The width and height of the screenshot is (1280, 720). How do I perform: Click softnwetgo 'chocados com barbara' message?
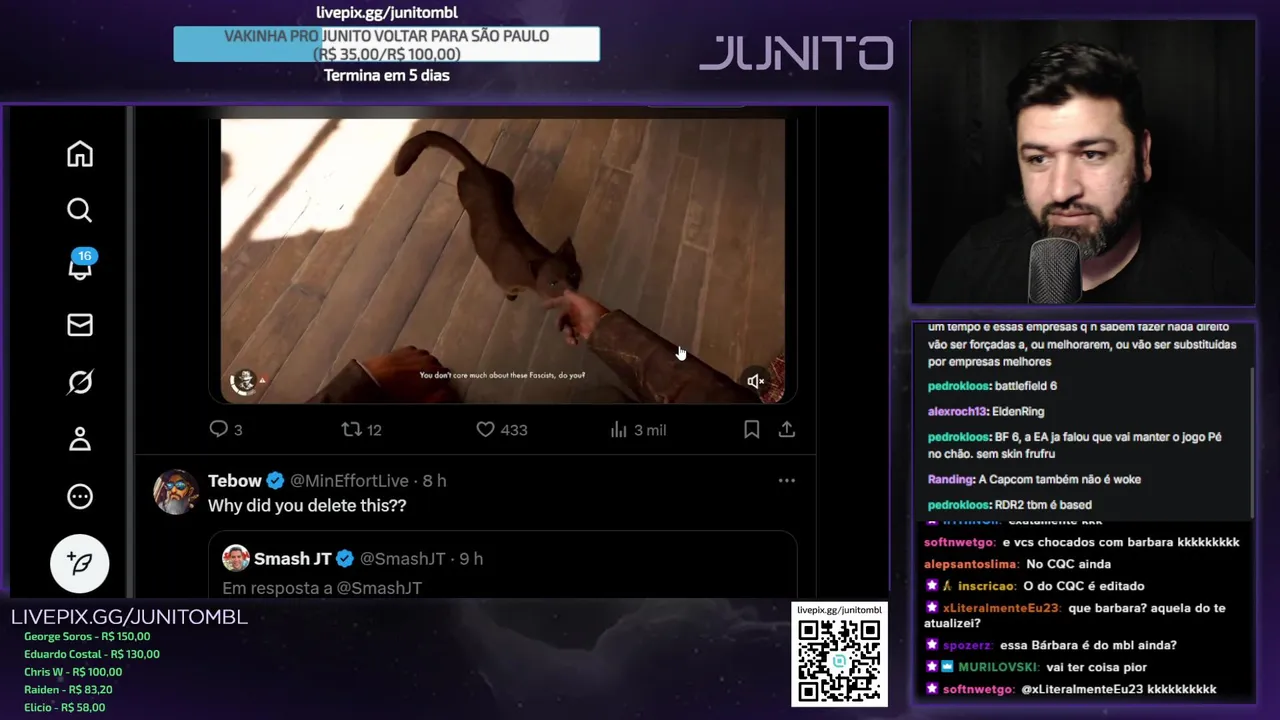point(1081,542)
